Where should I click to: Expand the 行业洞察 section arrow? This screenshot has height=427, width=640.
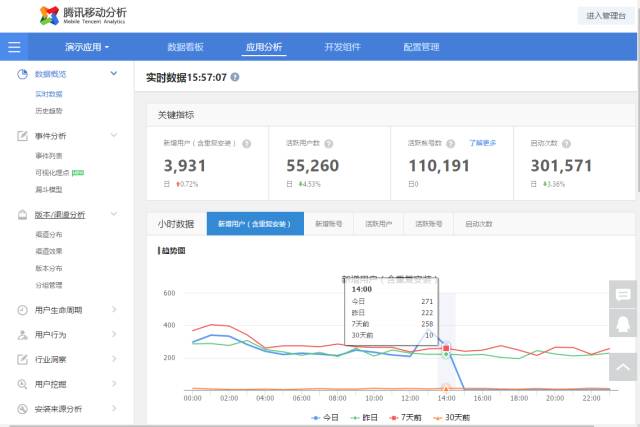click(114, 359)
